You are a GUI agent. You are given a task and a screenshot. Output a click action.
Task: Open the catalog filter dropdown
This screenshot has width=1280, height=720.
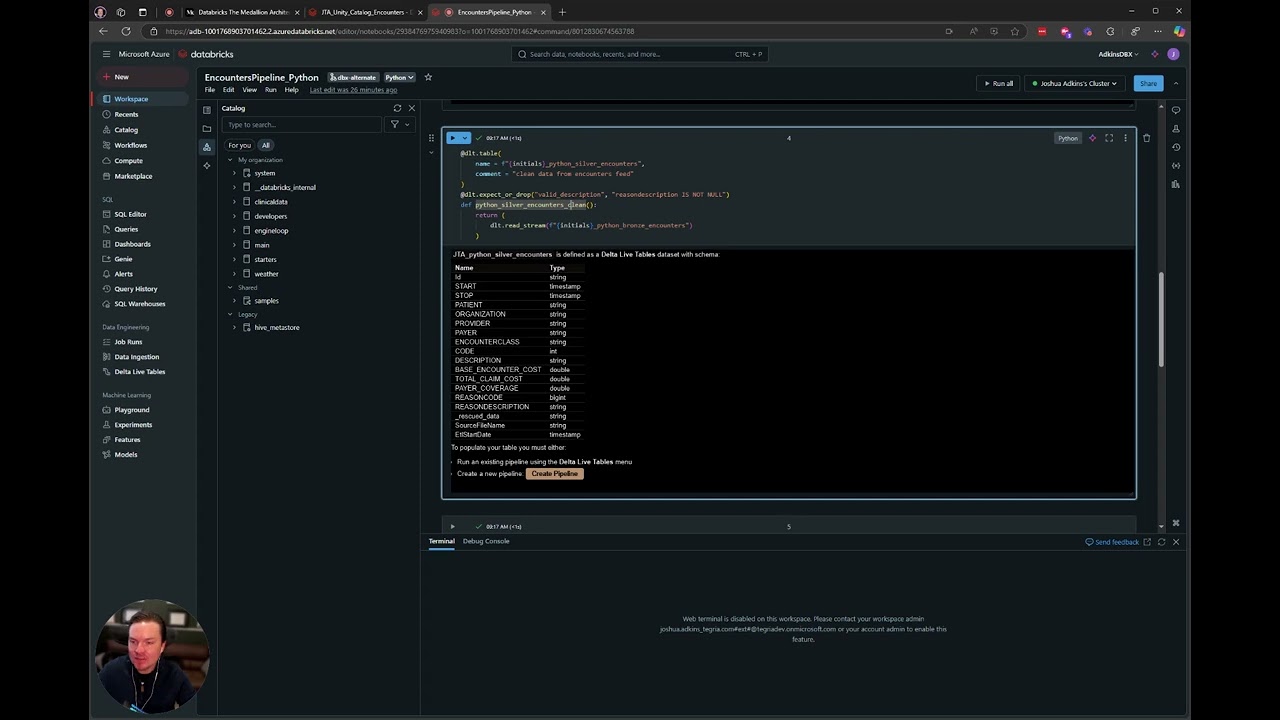(399, 125)
